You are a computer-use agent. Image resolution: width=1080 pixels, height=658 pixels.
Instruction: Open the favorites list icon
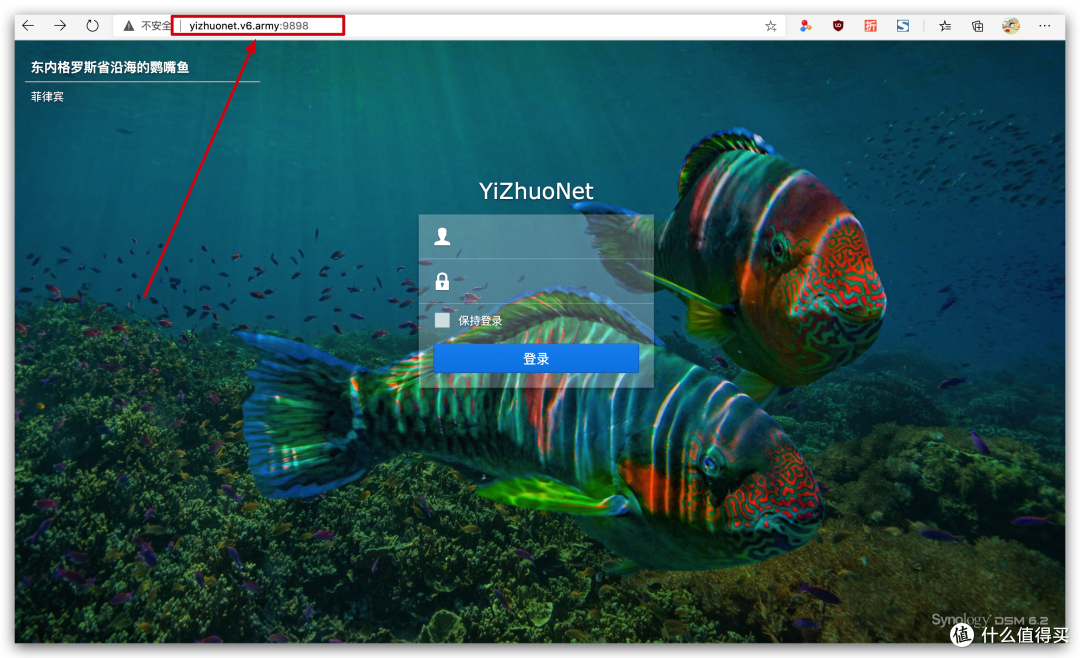945,26
